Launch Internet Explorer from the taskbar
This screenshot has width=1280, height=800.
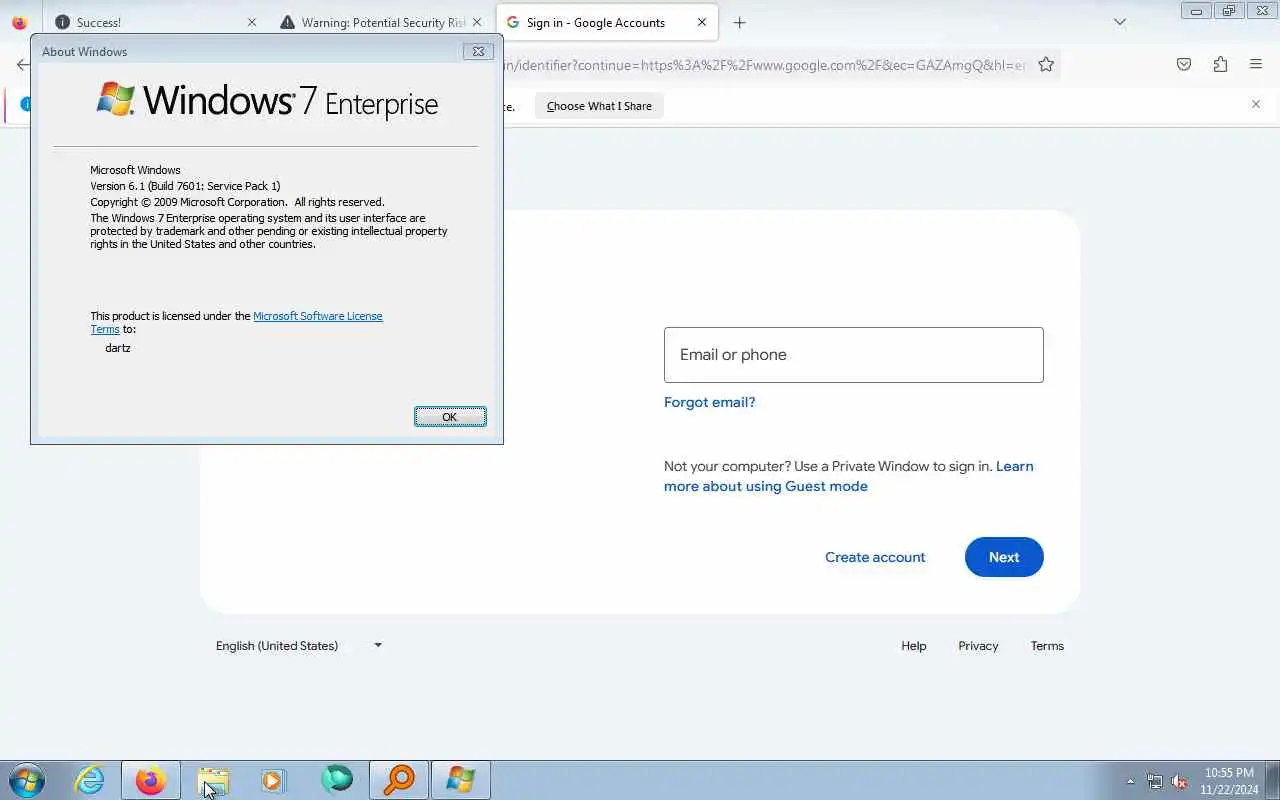(90, 780)
